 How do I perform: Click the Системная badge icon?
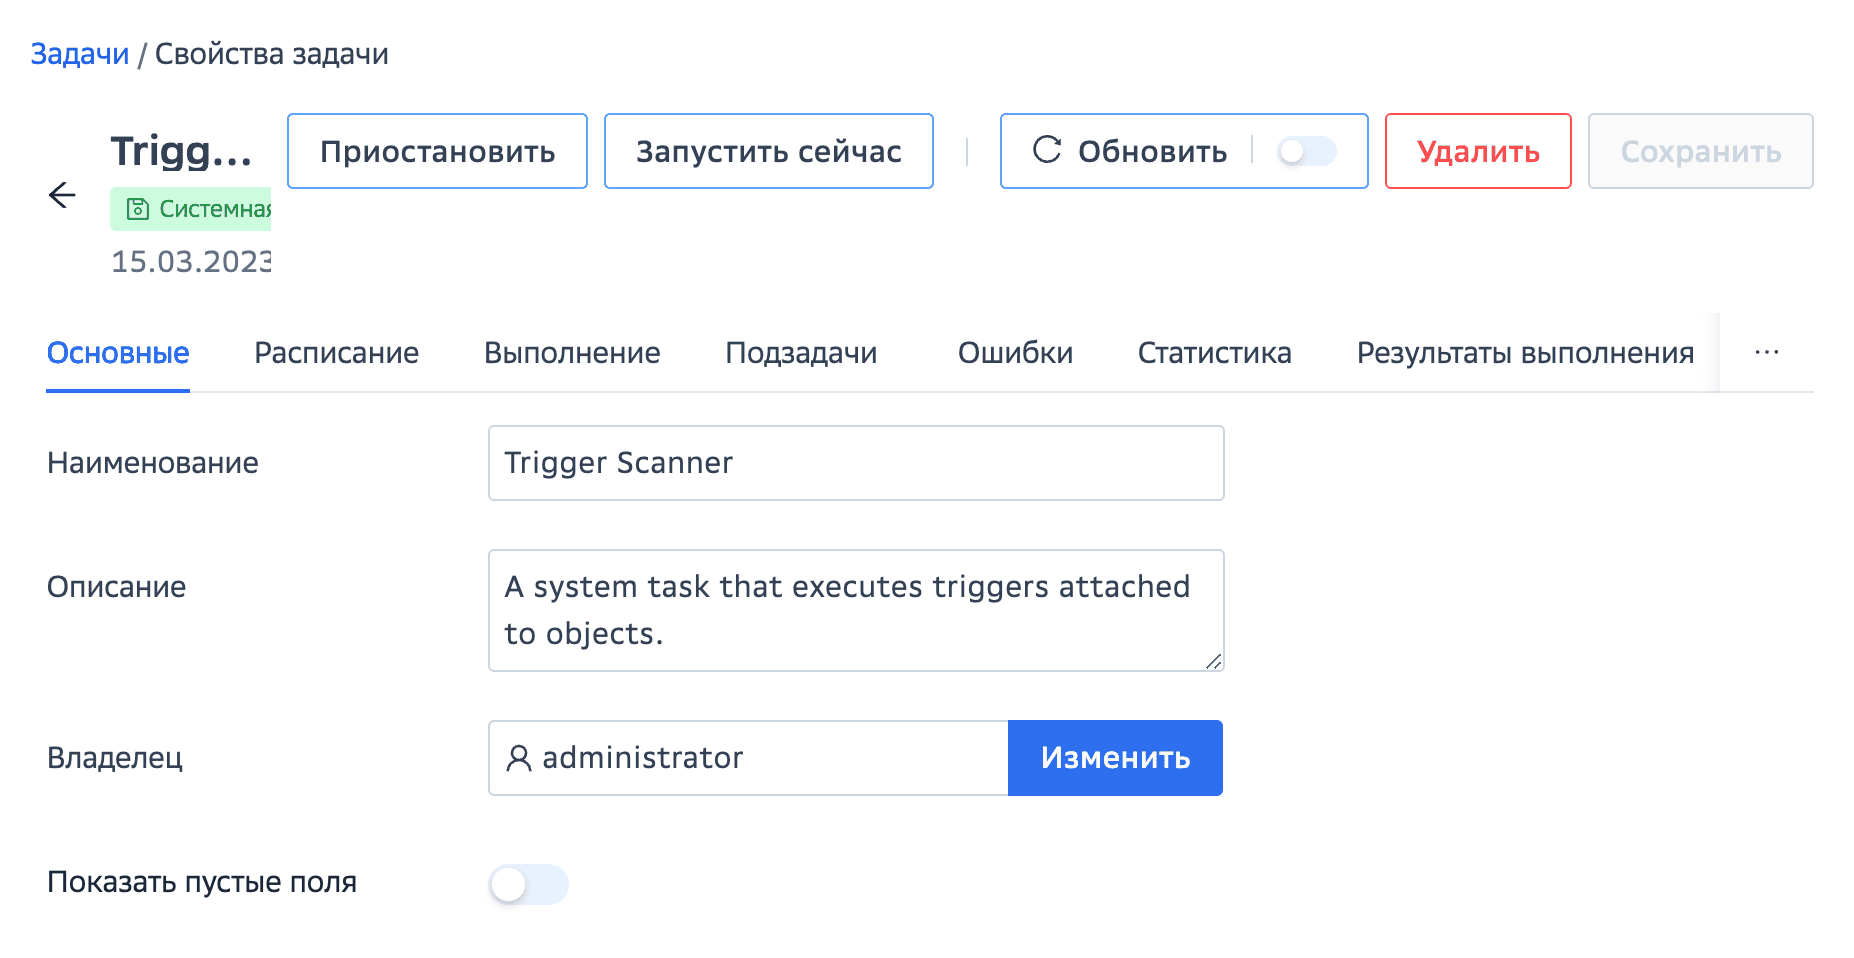click(138, 209)
